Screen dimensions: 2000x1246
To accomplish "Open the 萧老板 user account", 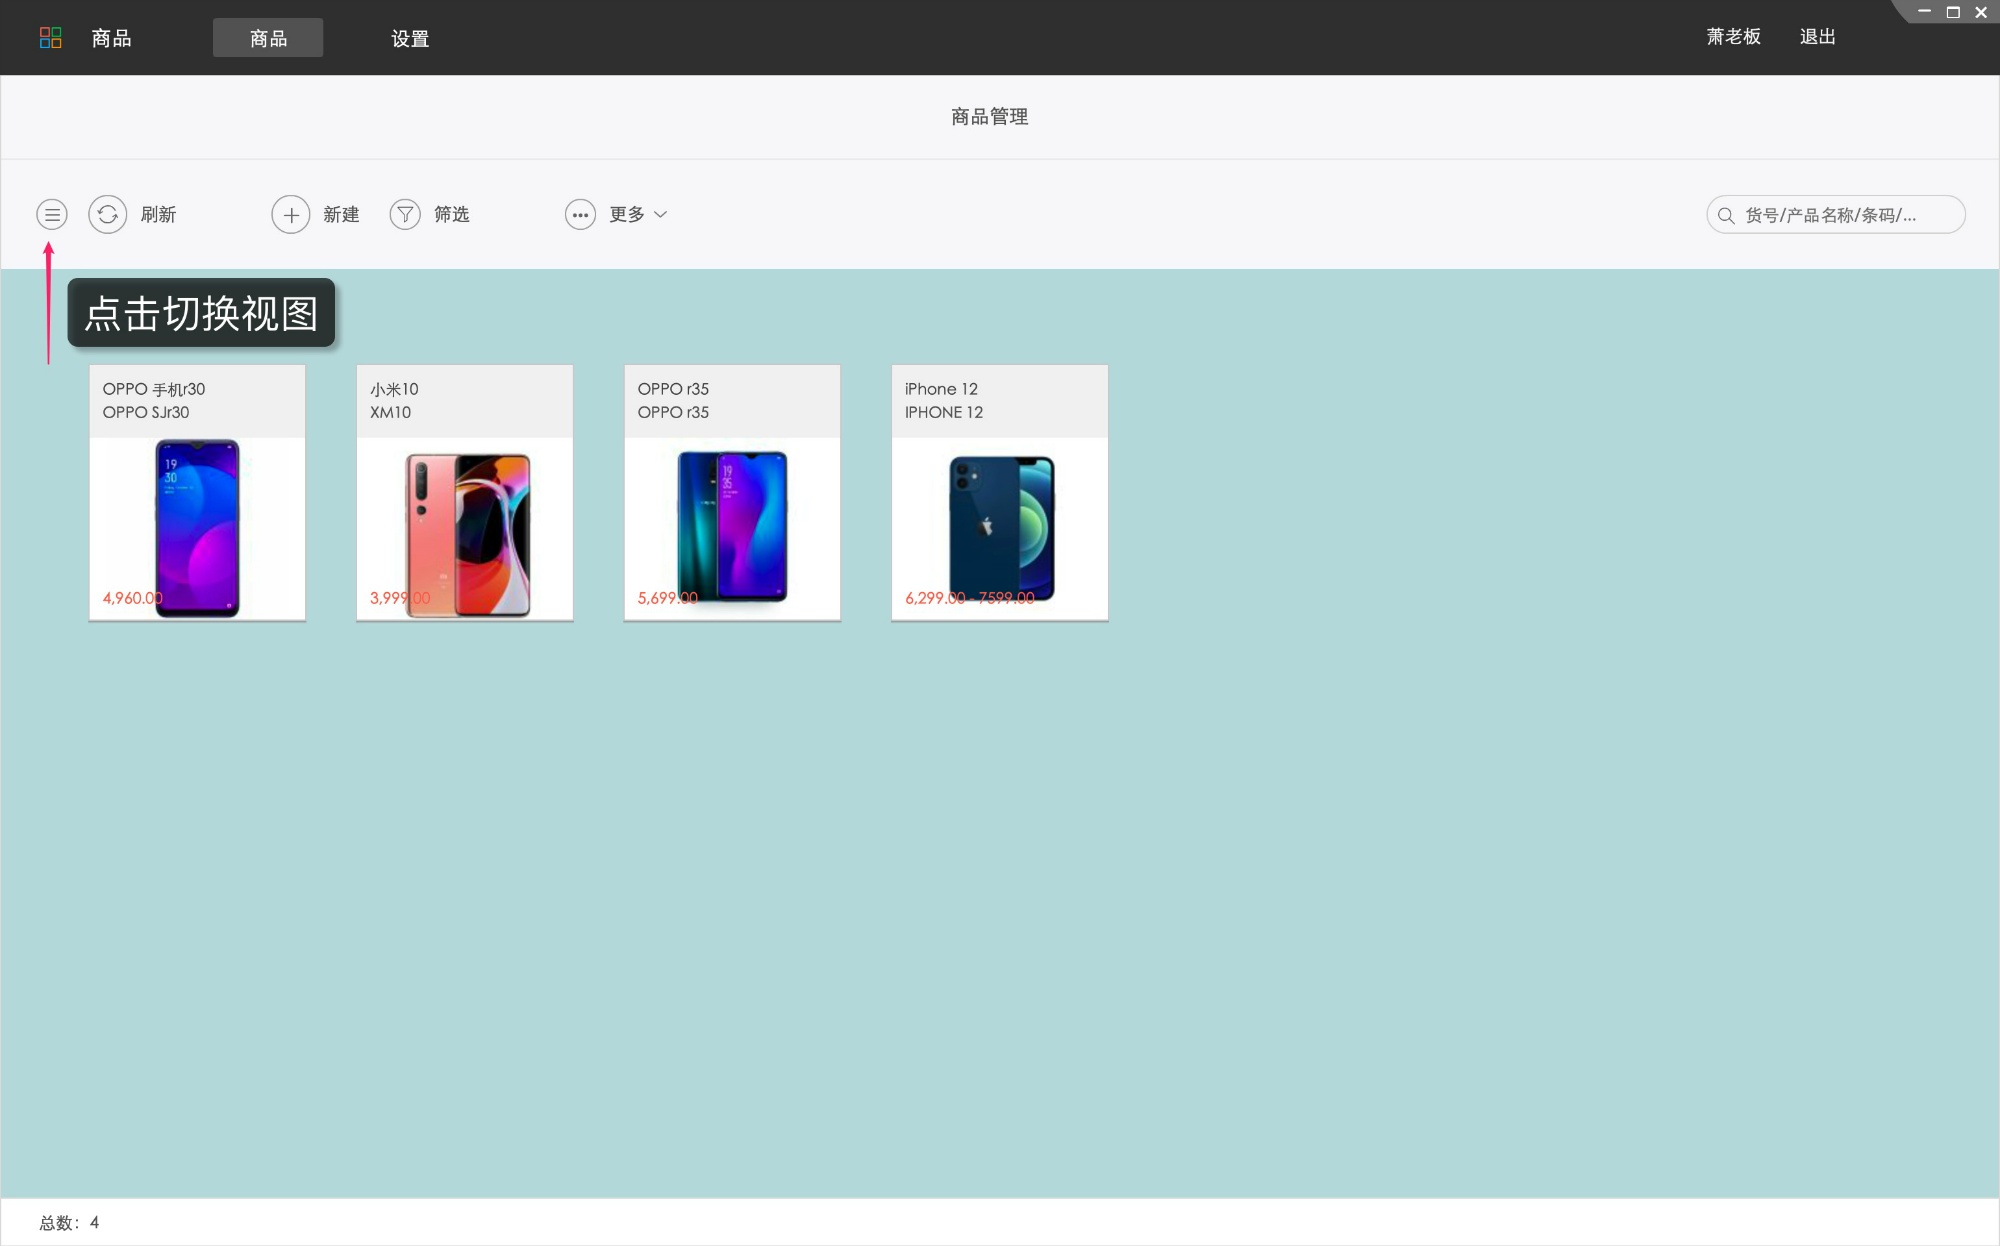I will tap(1733, 37).
